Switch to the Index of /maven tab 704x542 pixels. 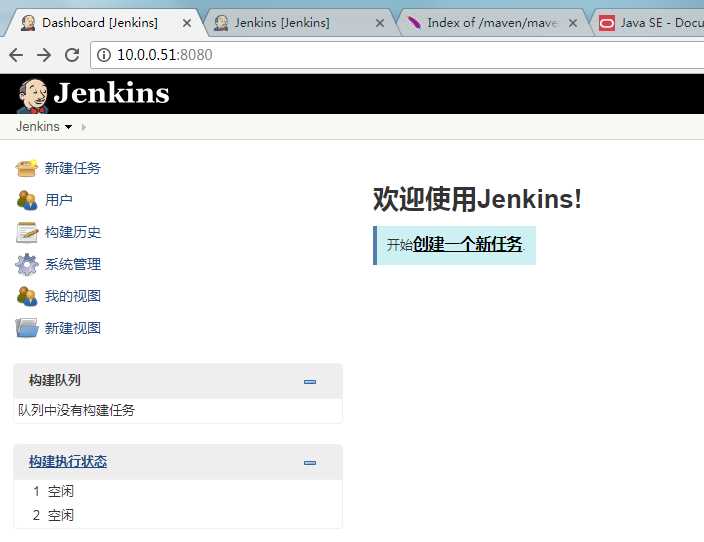[492, 23]
